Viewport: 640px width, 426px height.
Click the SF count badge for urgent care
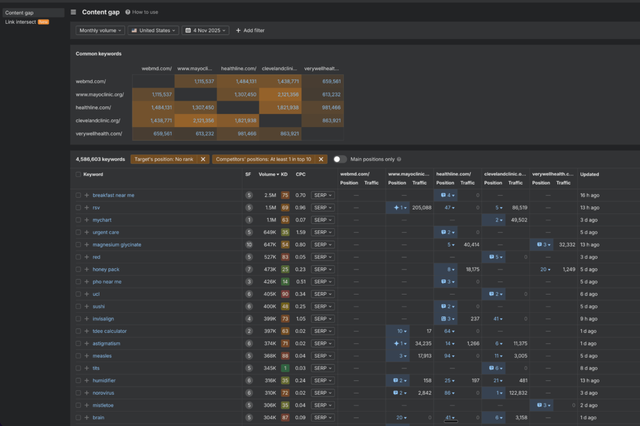click(248, 232)
